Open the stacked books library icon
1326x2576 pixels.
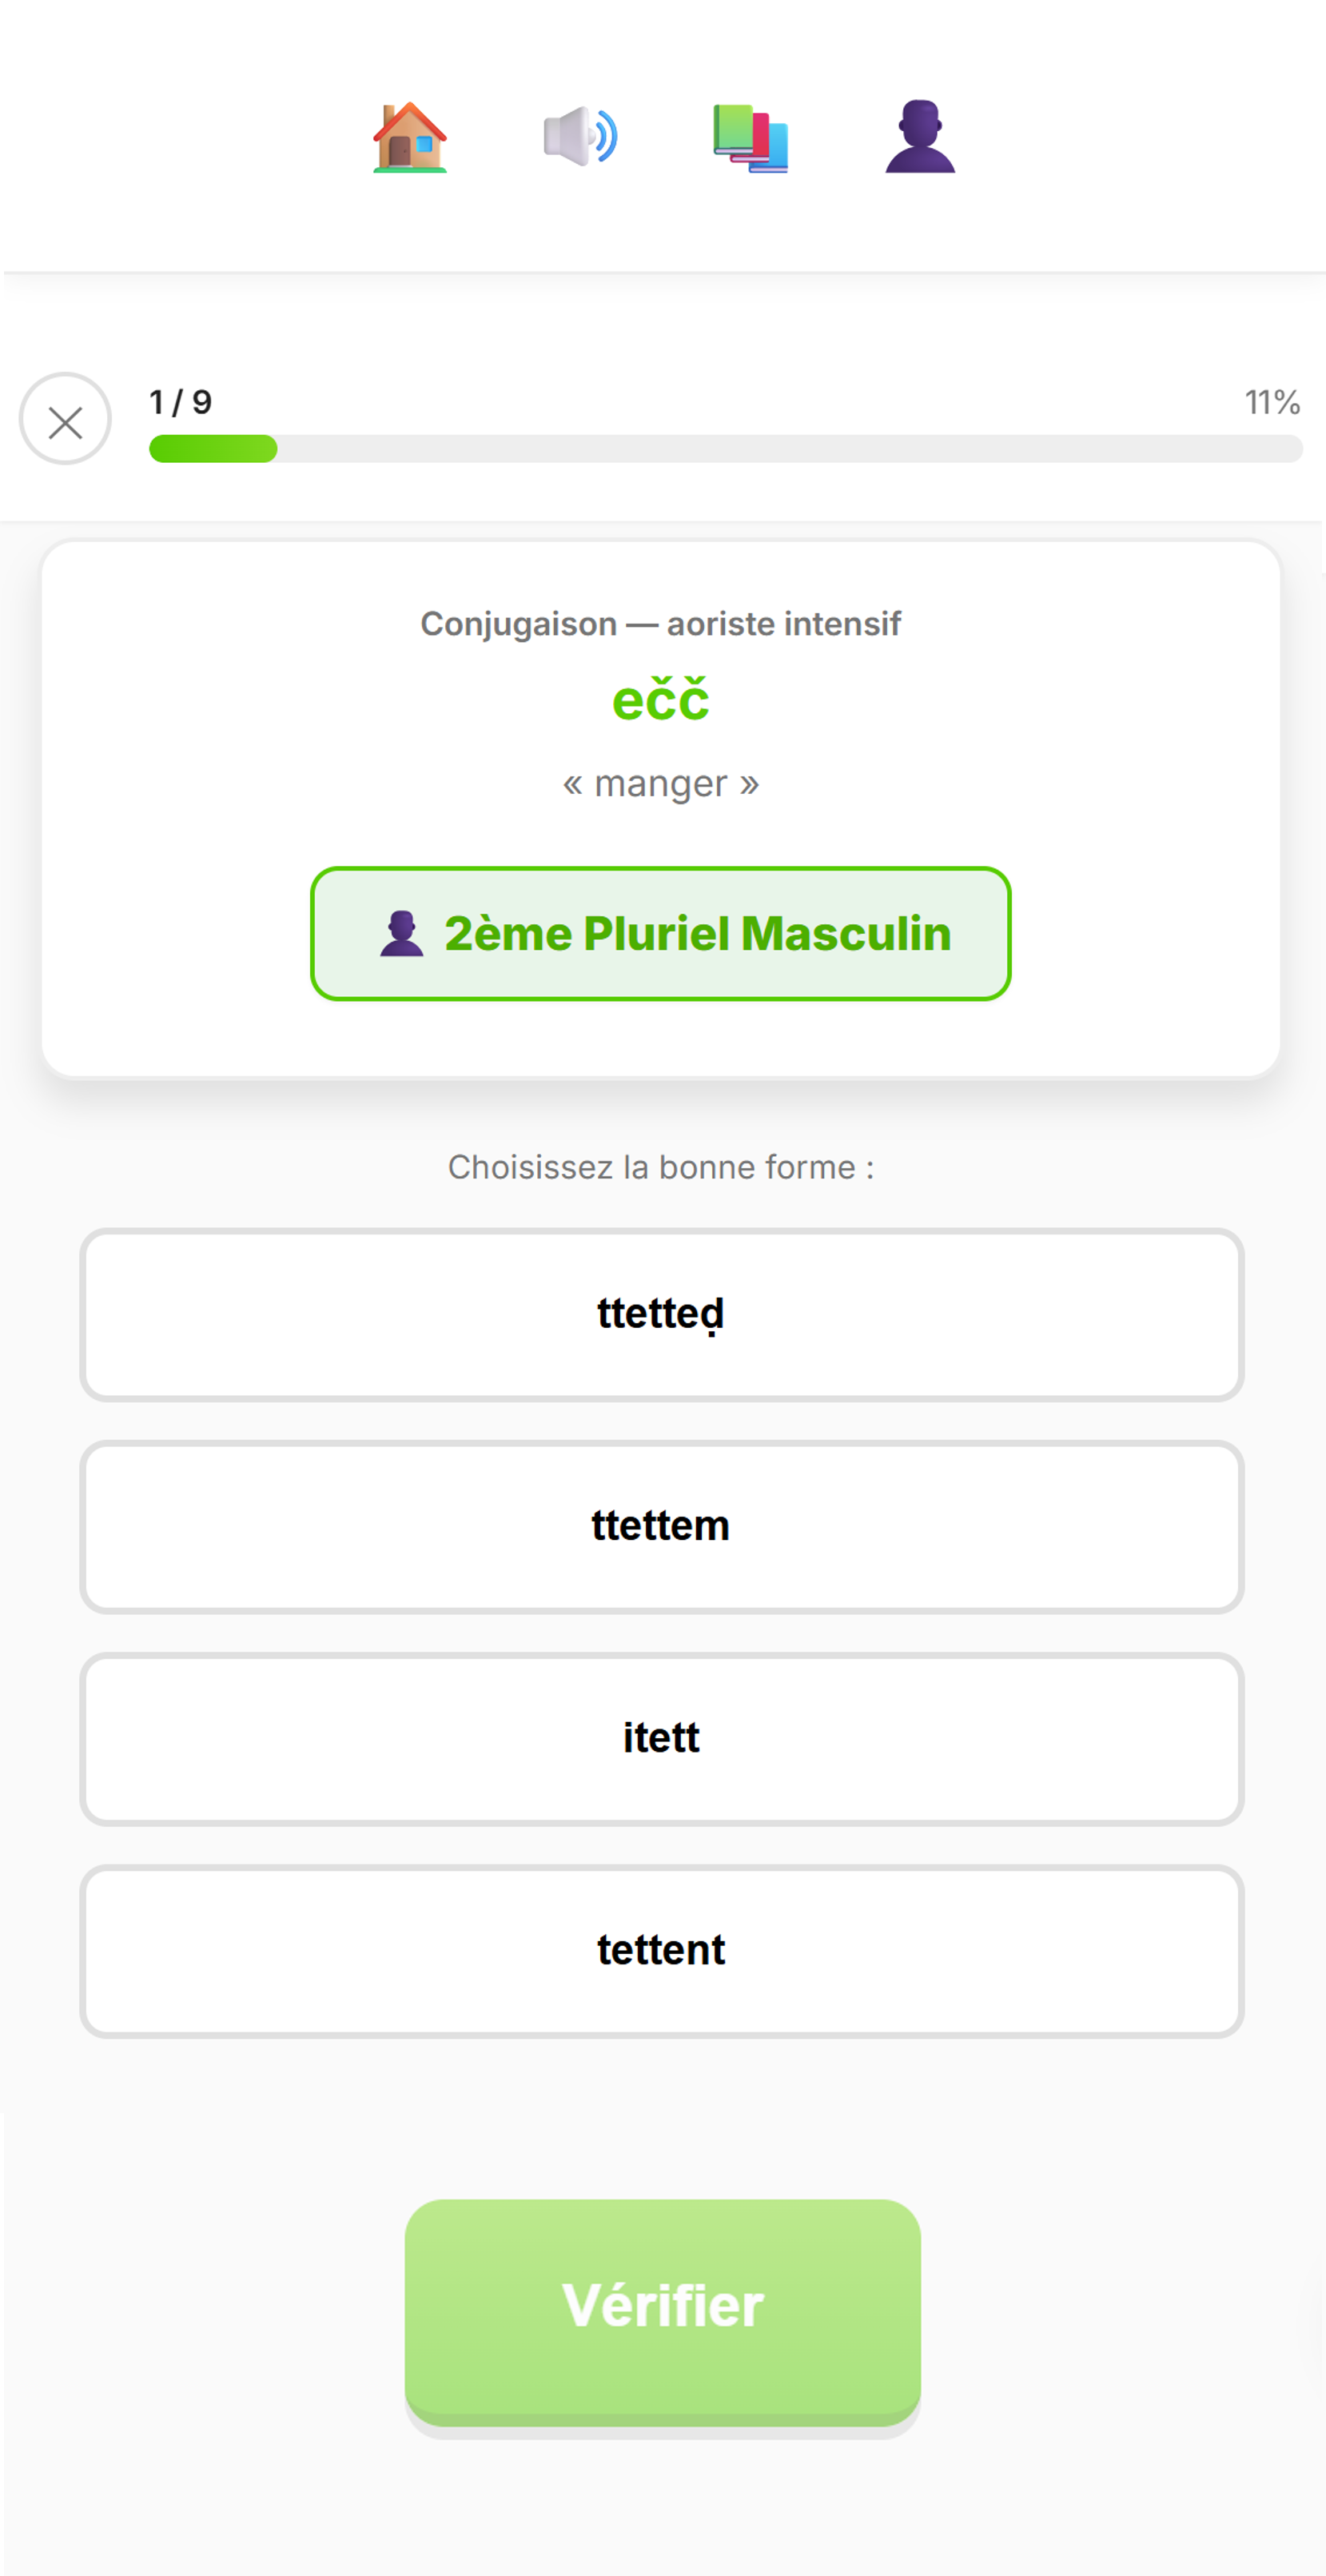coord(750,138)
